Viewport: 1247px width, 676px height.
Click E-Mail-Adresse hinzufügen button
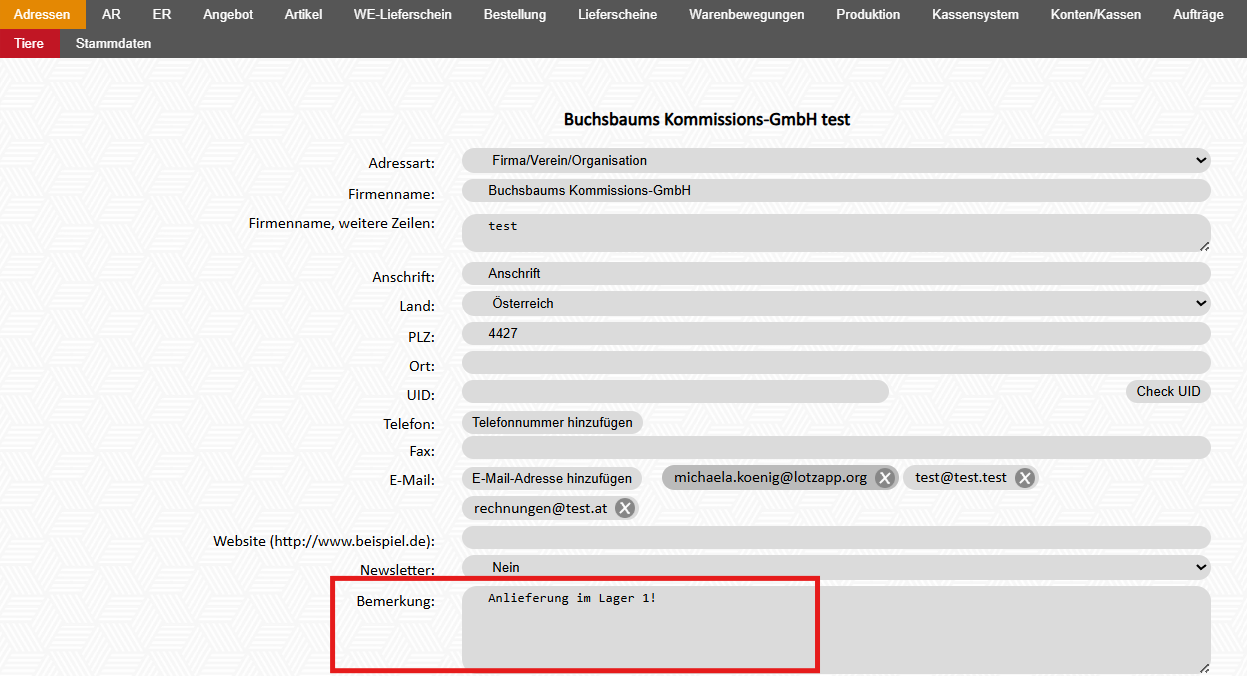552,478
